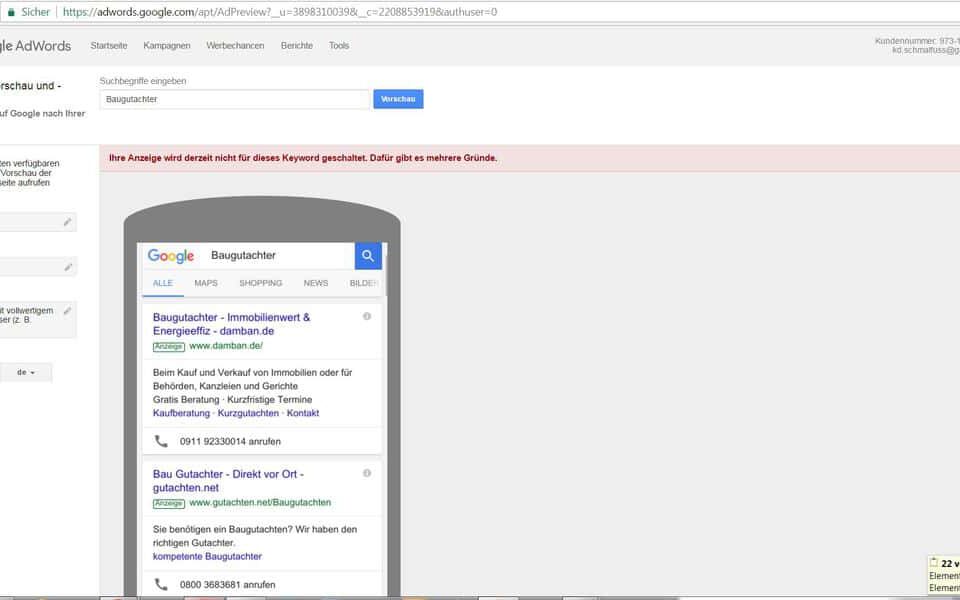
Task: Open the Kaufberatung sitelink
Action: tap(181, 413)
